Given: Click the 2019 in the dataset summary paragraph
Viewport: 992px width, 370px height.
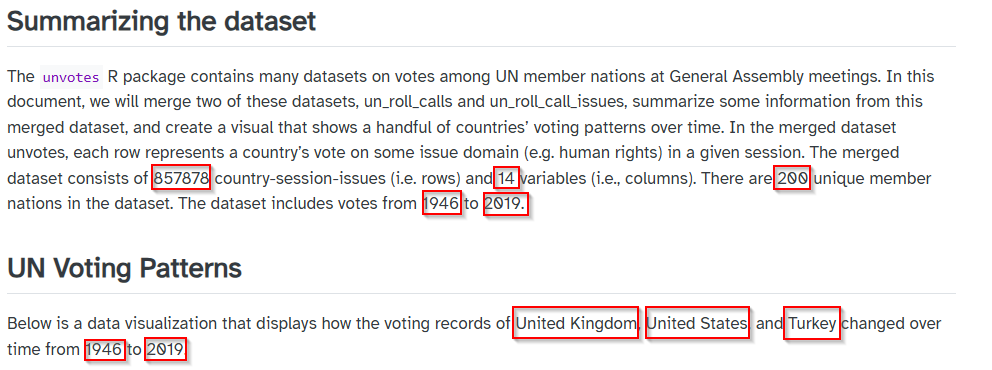Looking at the screenshot, I should pos(505,205).
